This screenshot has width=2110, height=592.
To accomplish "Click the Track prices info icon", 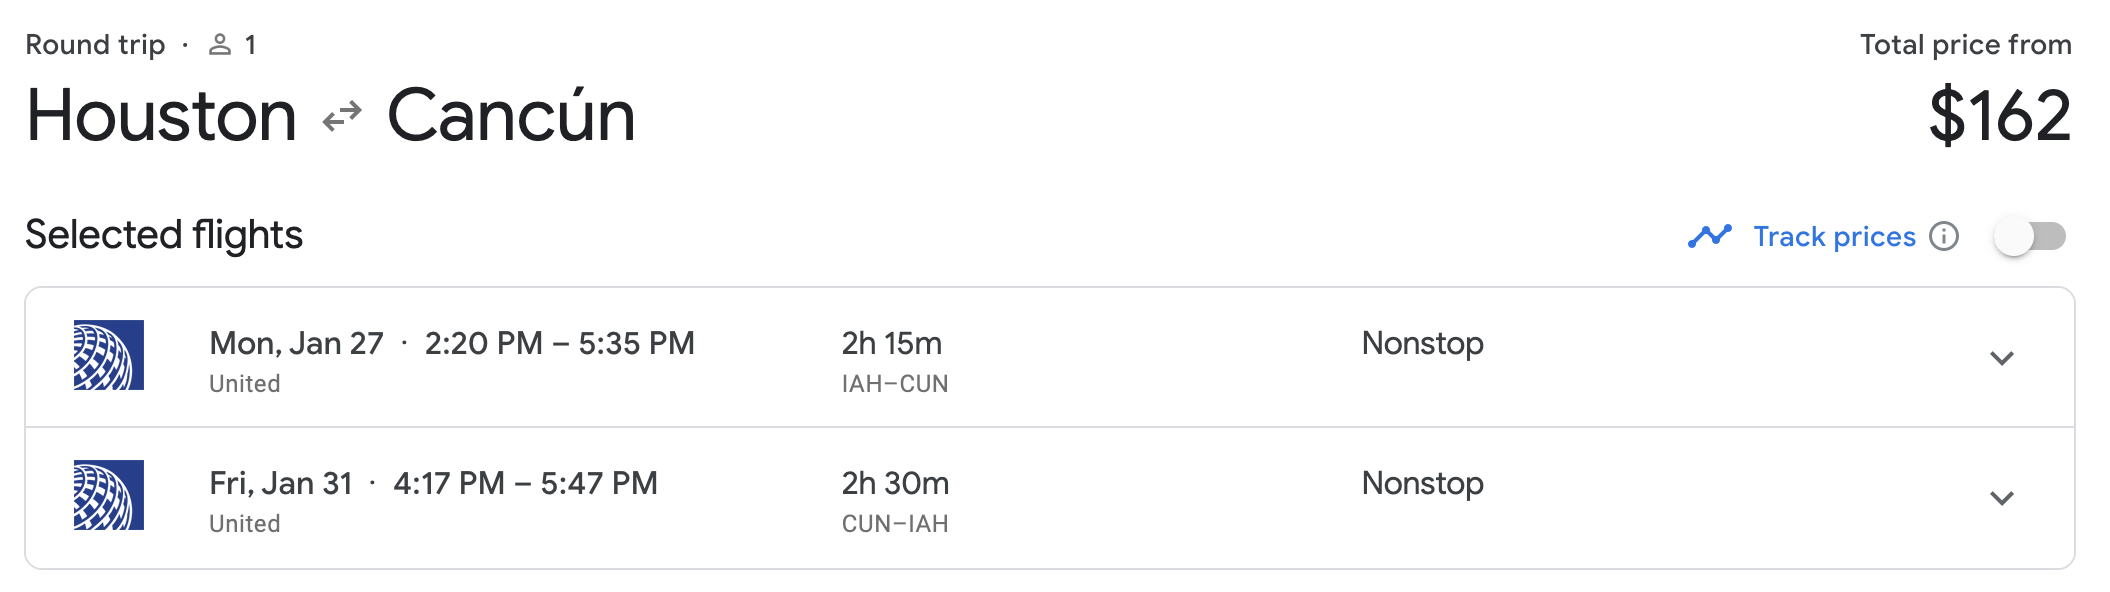I will [x=1944, y=237].
